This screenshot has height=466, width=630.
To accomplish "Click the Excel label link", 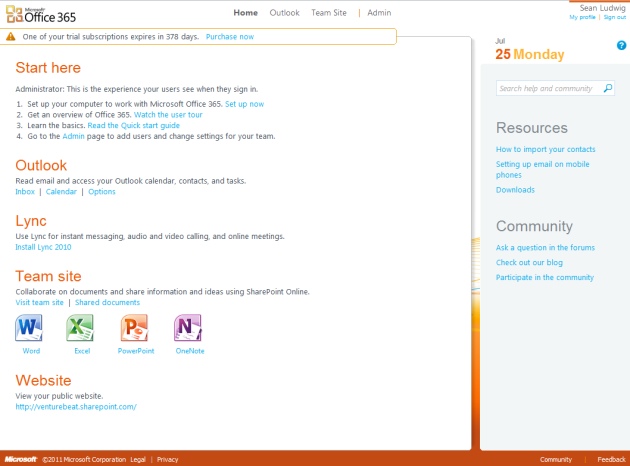I will 82,351.
